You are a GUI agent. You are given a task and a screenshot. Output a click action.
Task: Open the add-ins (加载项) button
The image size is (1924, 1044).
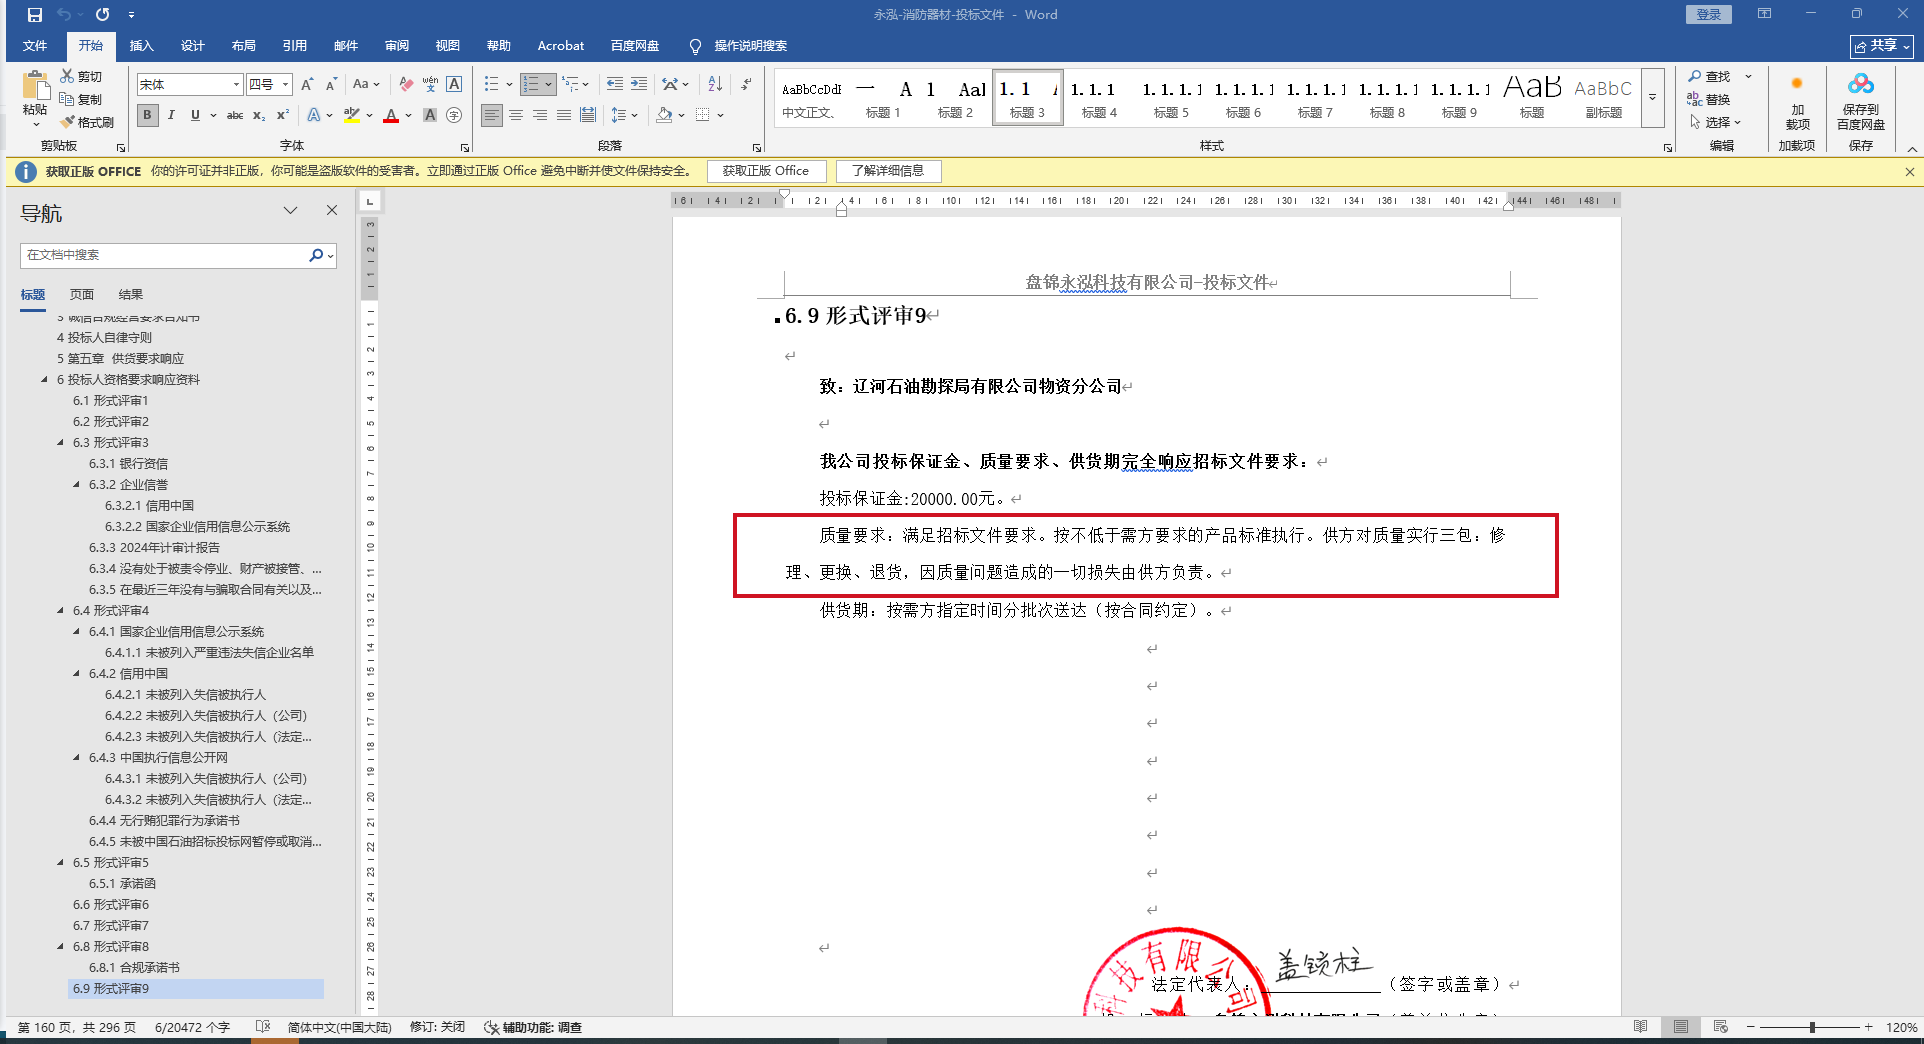(x=1798, y=100)
